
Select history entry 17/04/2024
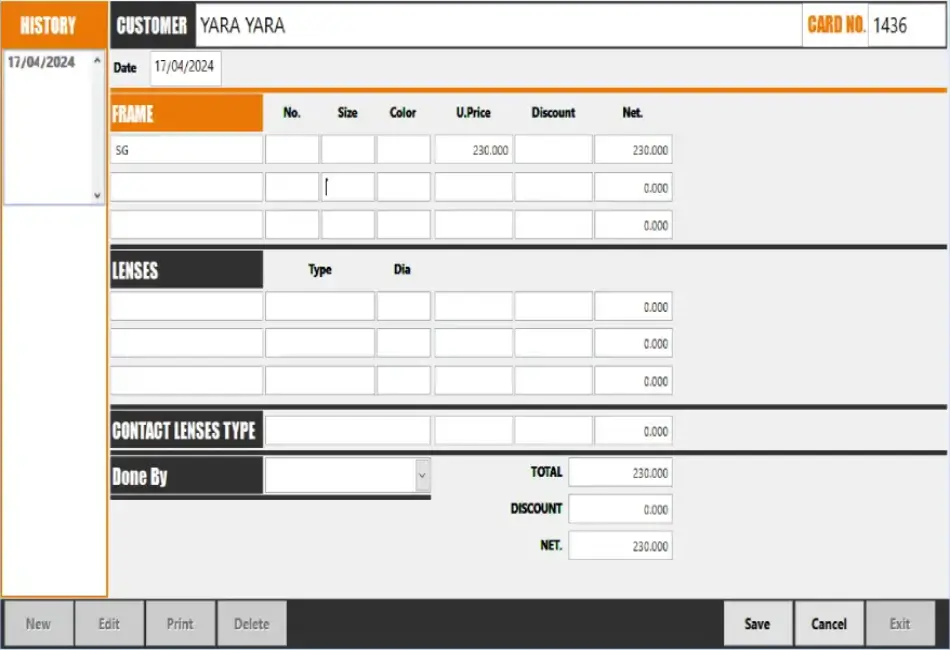(41, 62)
